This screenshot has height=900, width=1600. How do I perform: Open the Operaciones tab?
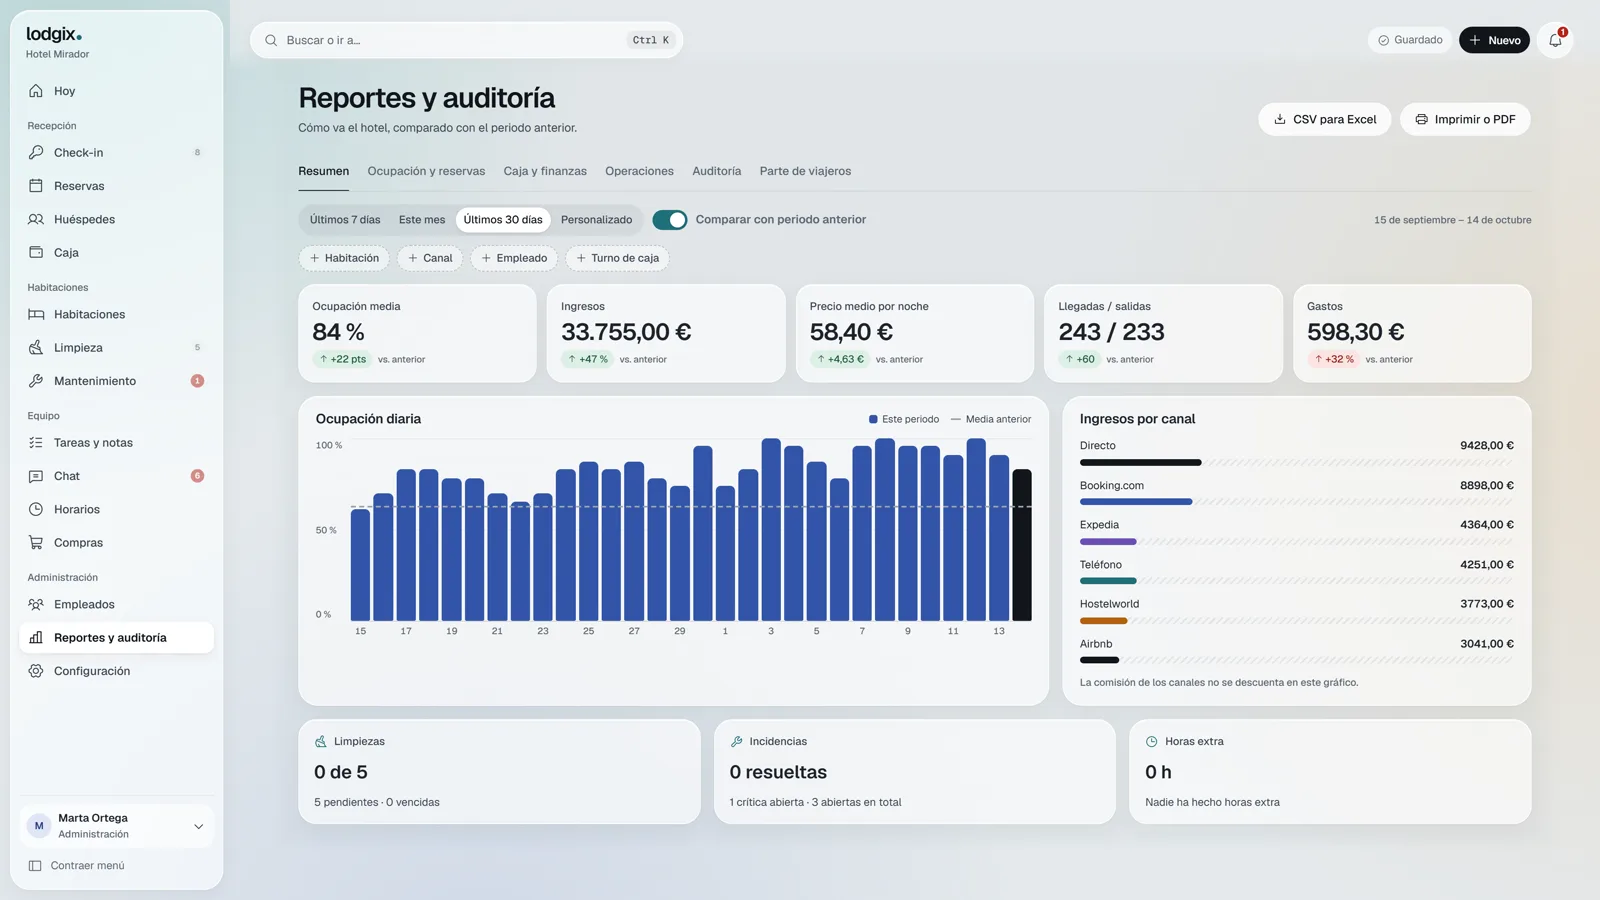[x=639, y=171]
